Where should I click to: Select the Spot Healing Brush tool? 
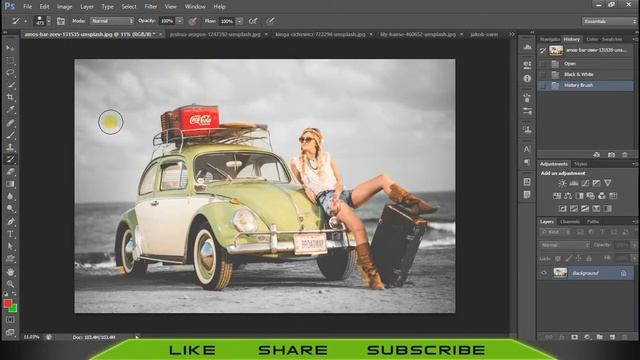tap(10, 122)
